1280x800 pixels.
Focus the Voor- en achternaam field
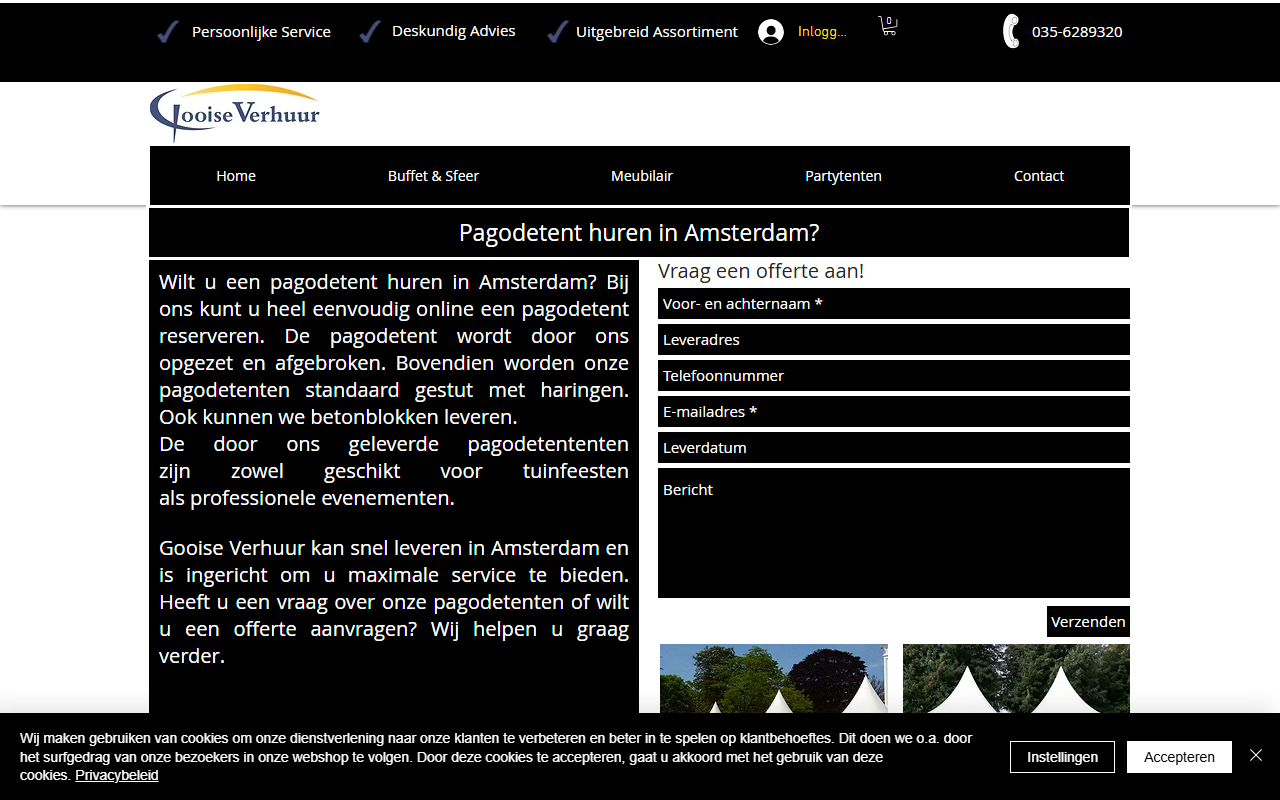pyautogui.click(x=894, y=304)
